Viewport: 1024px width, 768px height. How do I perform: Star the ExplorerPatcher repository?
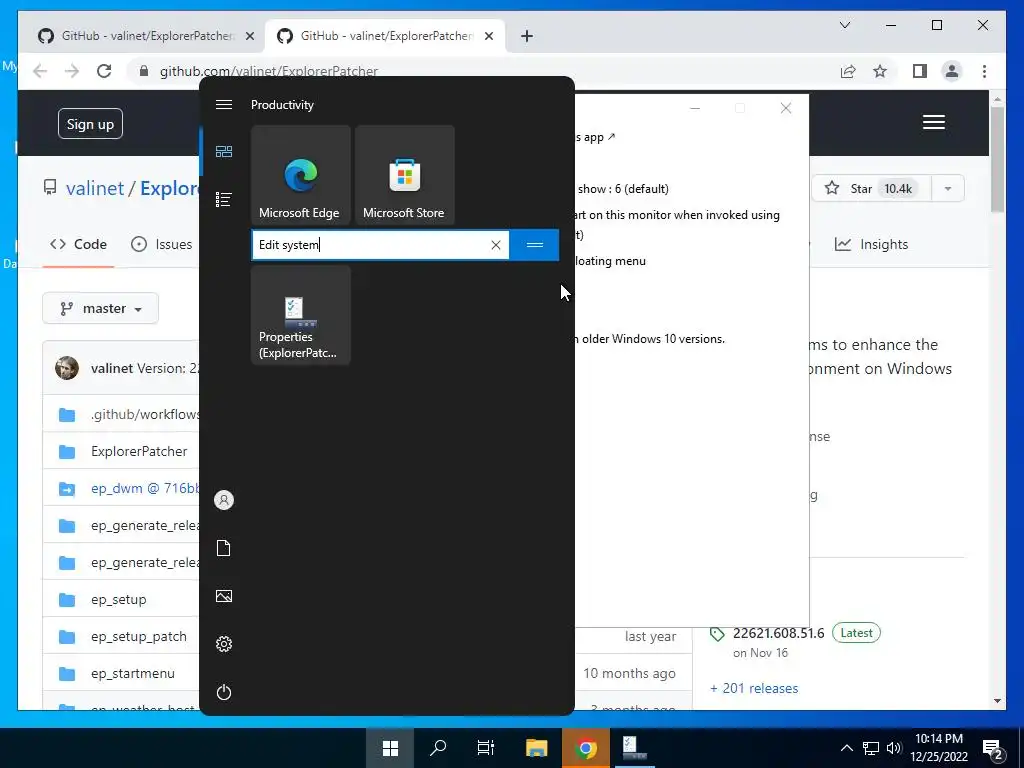[x=870, y=189]
